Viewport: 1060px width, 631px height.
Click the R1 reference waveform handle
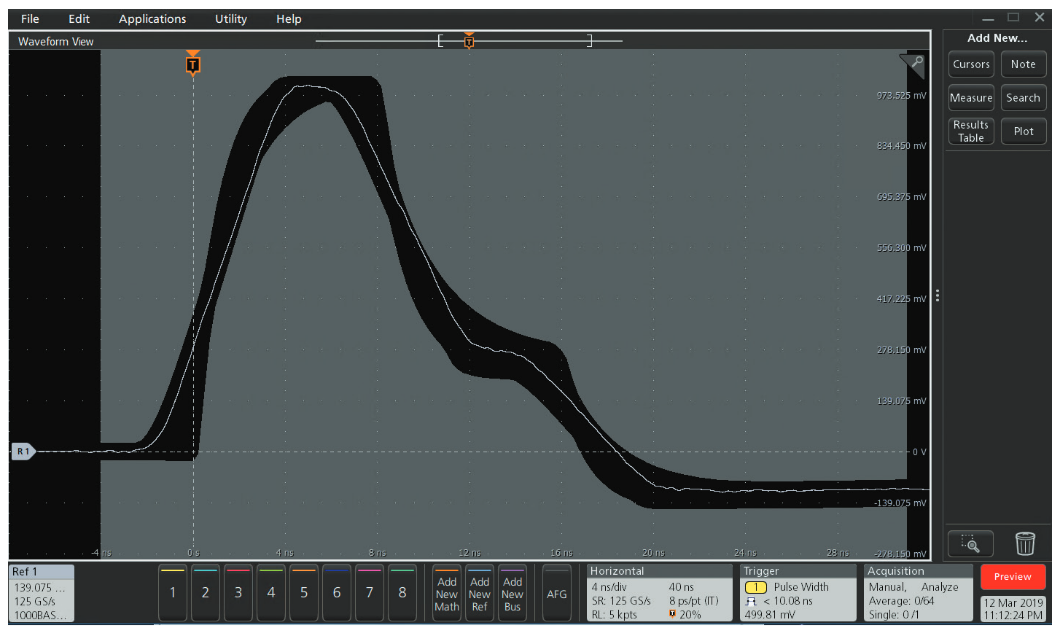click(x=22, y=452)
